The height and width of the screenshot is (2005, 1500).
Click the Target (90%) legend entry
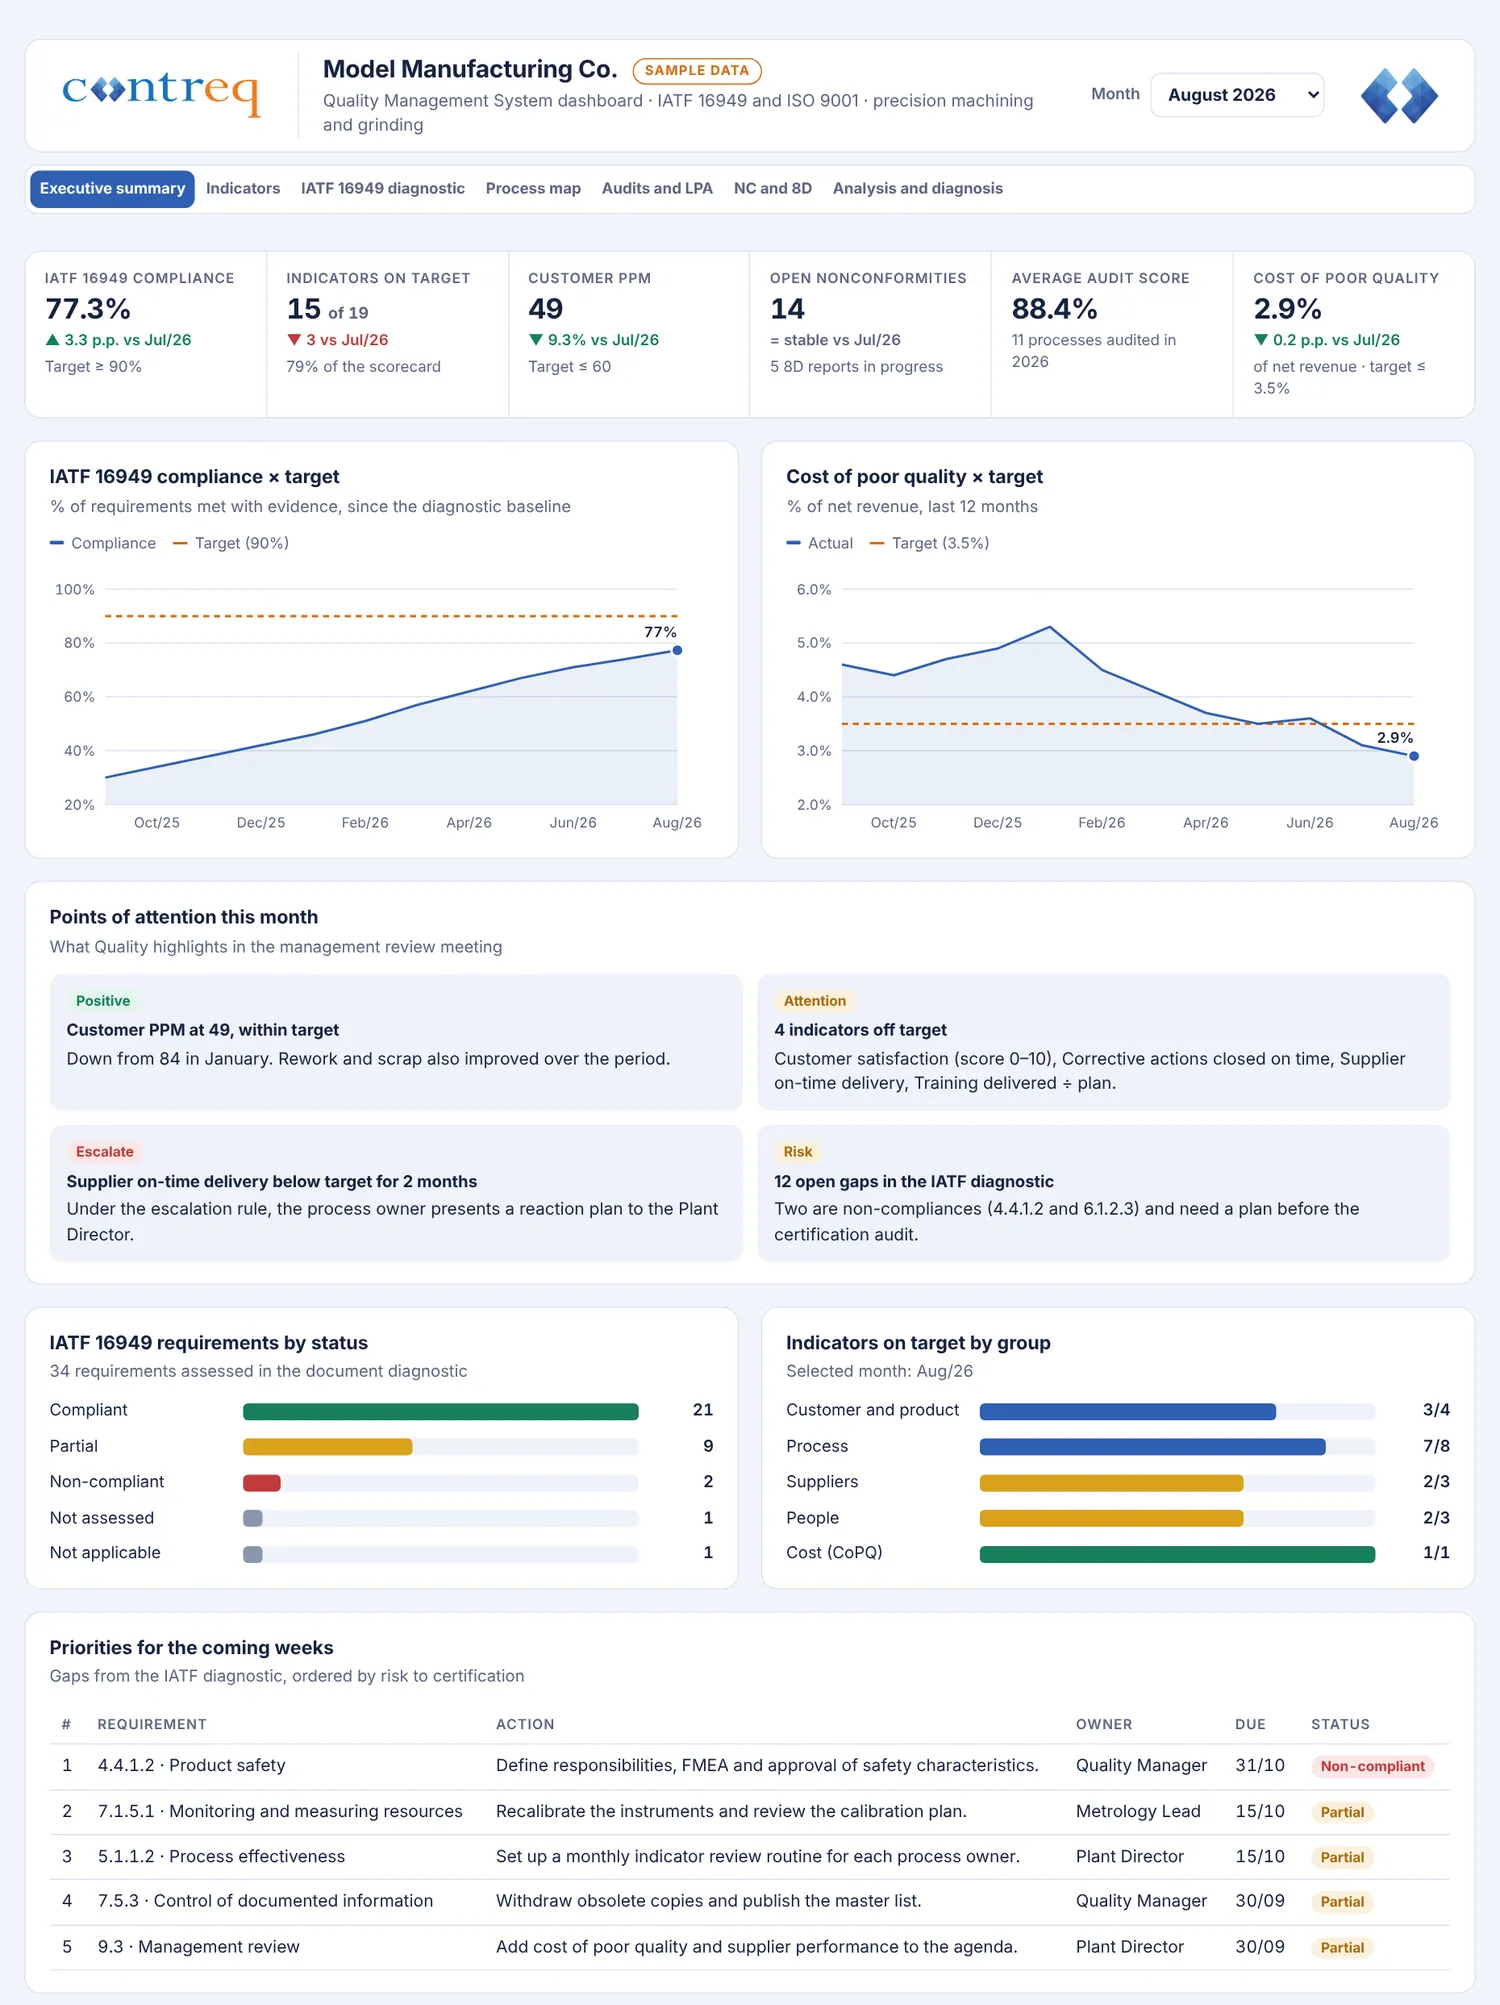(x=231, y=543)
